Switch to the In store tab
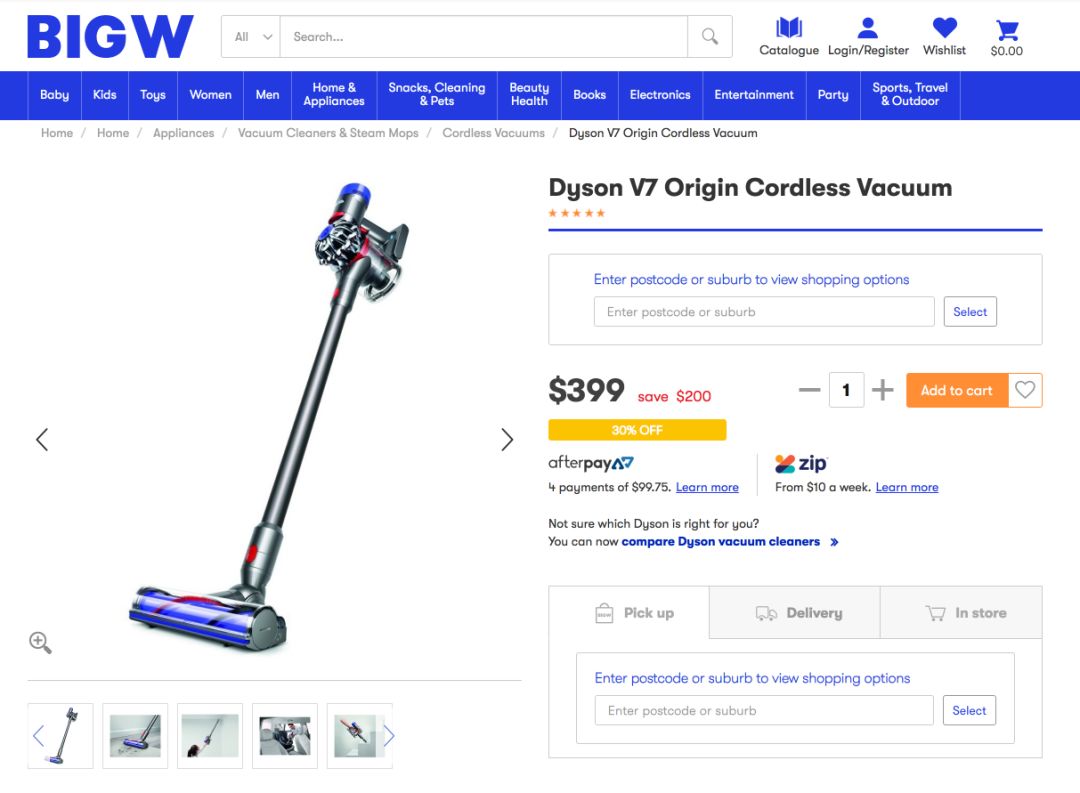Viewport: 1080px width, 793px height. 962,612
